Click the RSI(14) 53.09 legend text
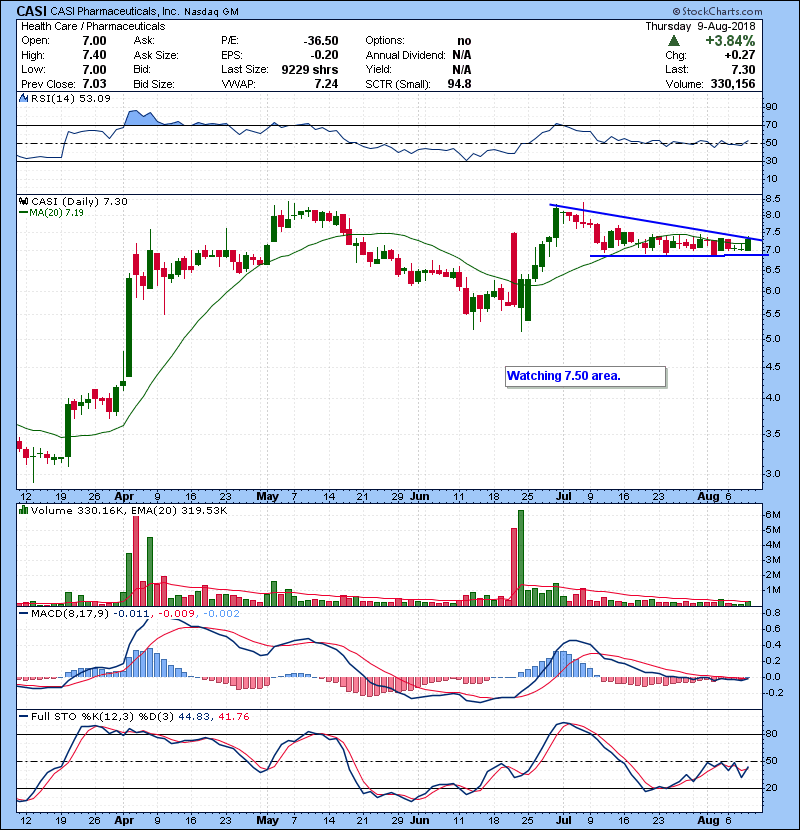Viewport: 800px width, 830px height. coord(71,98)
